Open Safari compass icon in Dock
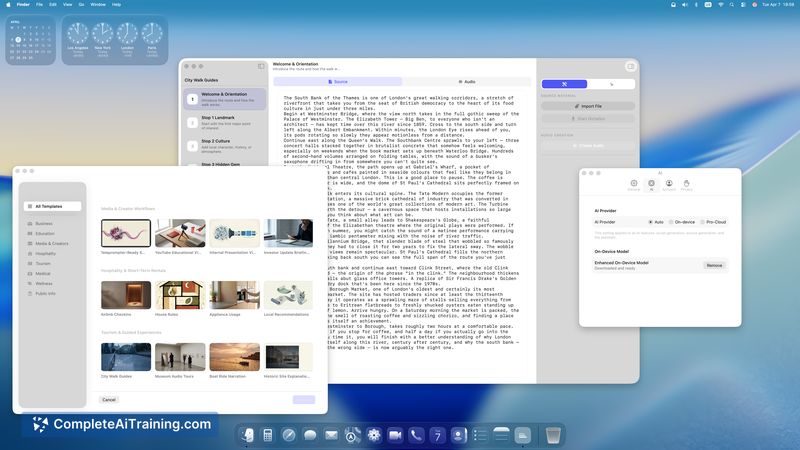This screenshot has width=800, height=450. (x=289, y=435)
